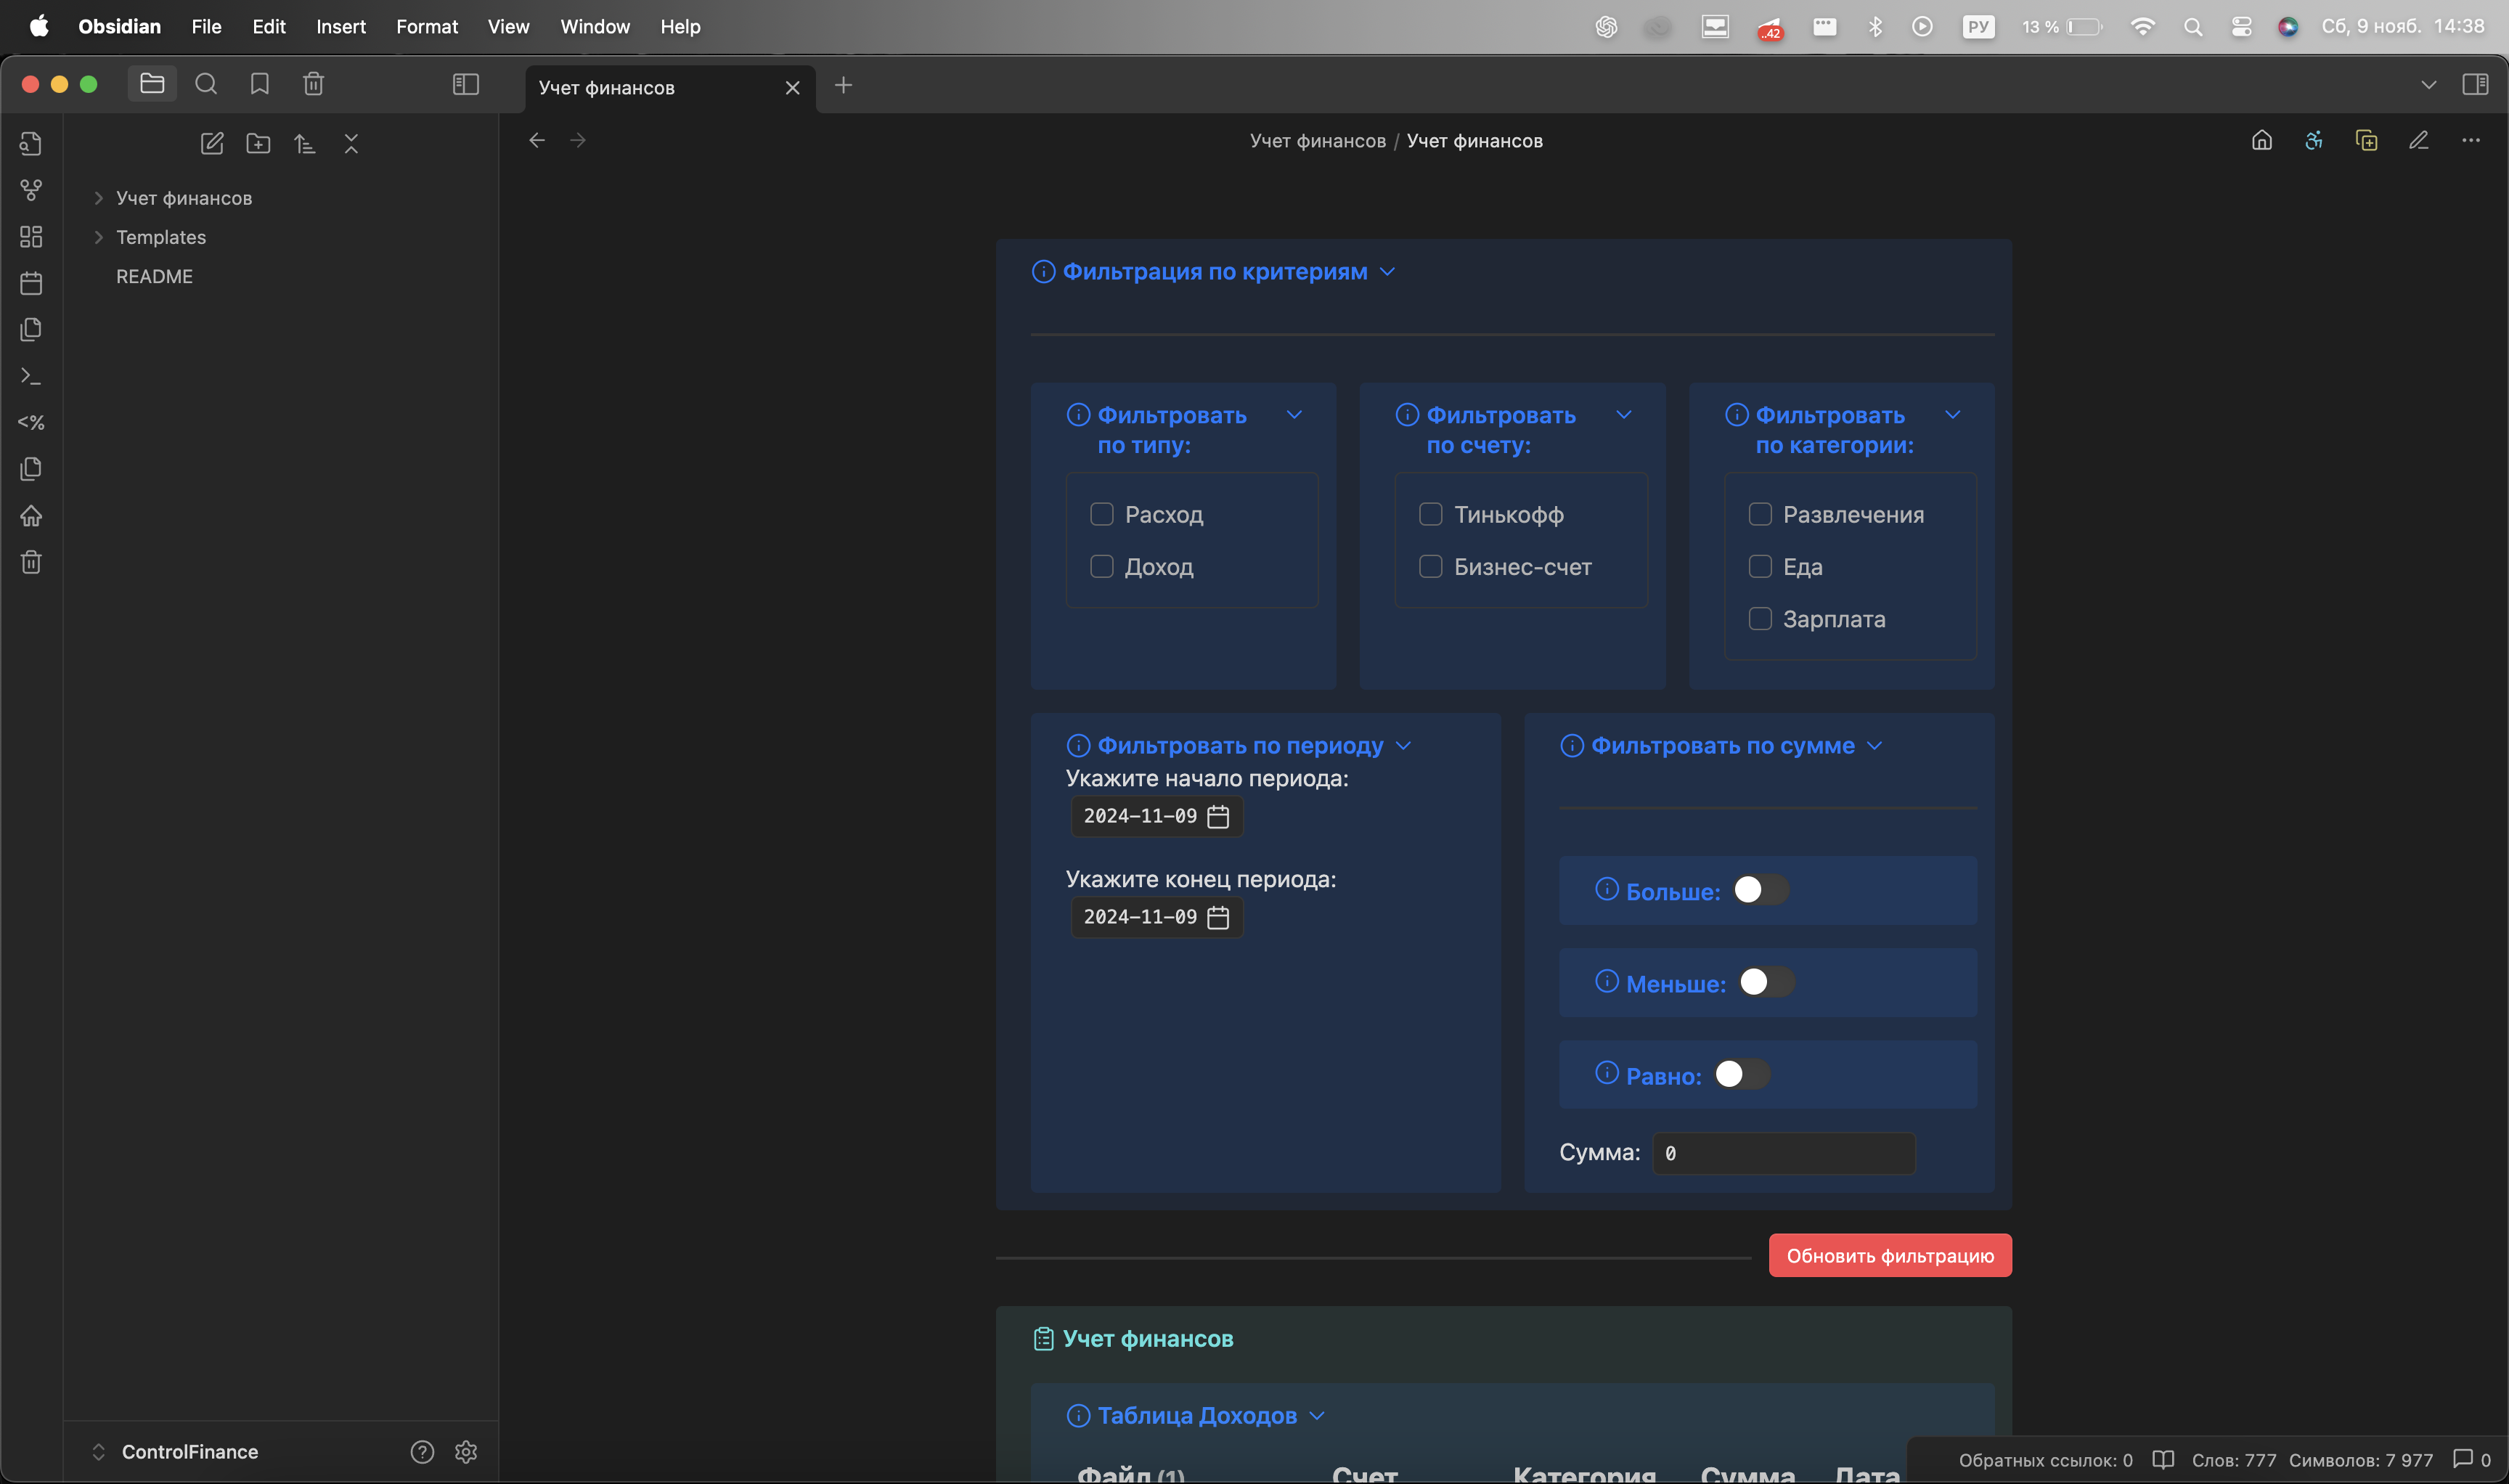Open command palette terminal icon
Screen dimensions: 2509x1484
[x=31, y=376]
